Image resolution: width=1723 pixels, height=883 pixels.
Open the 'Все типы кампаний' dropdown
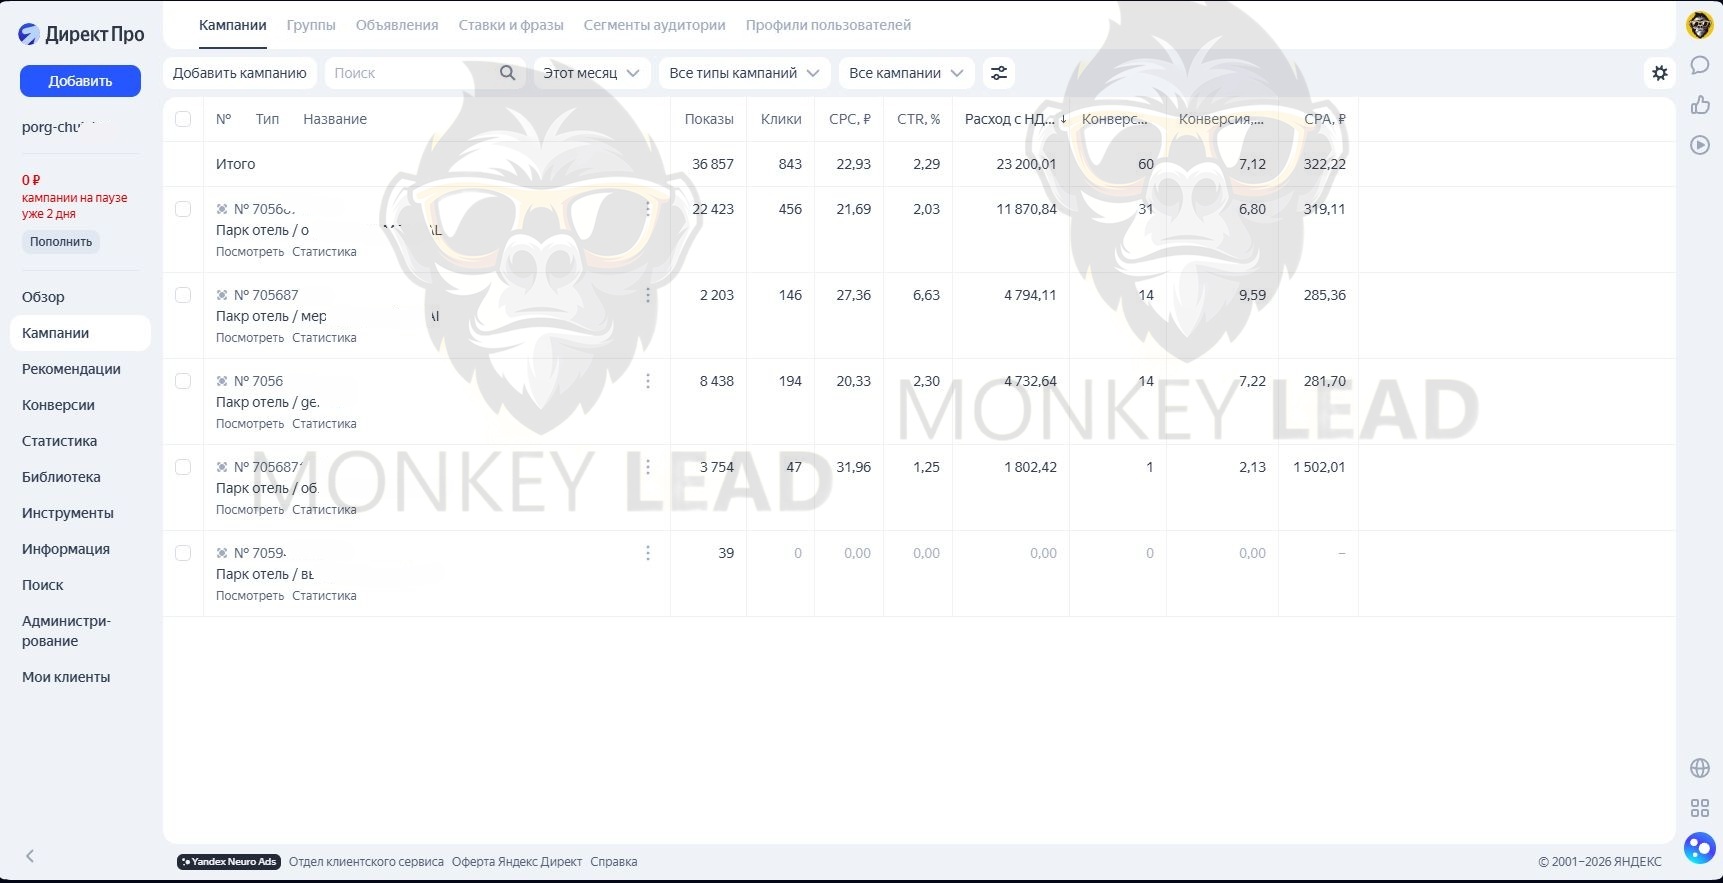pyautogui.click(x=744, y=73)
